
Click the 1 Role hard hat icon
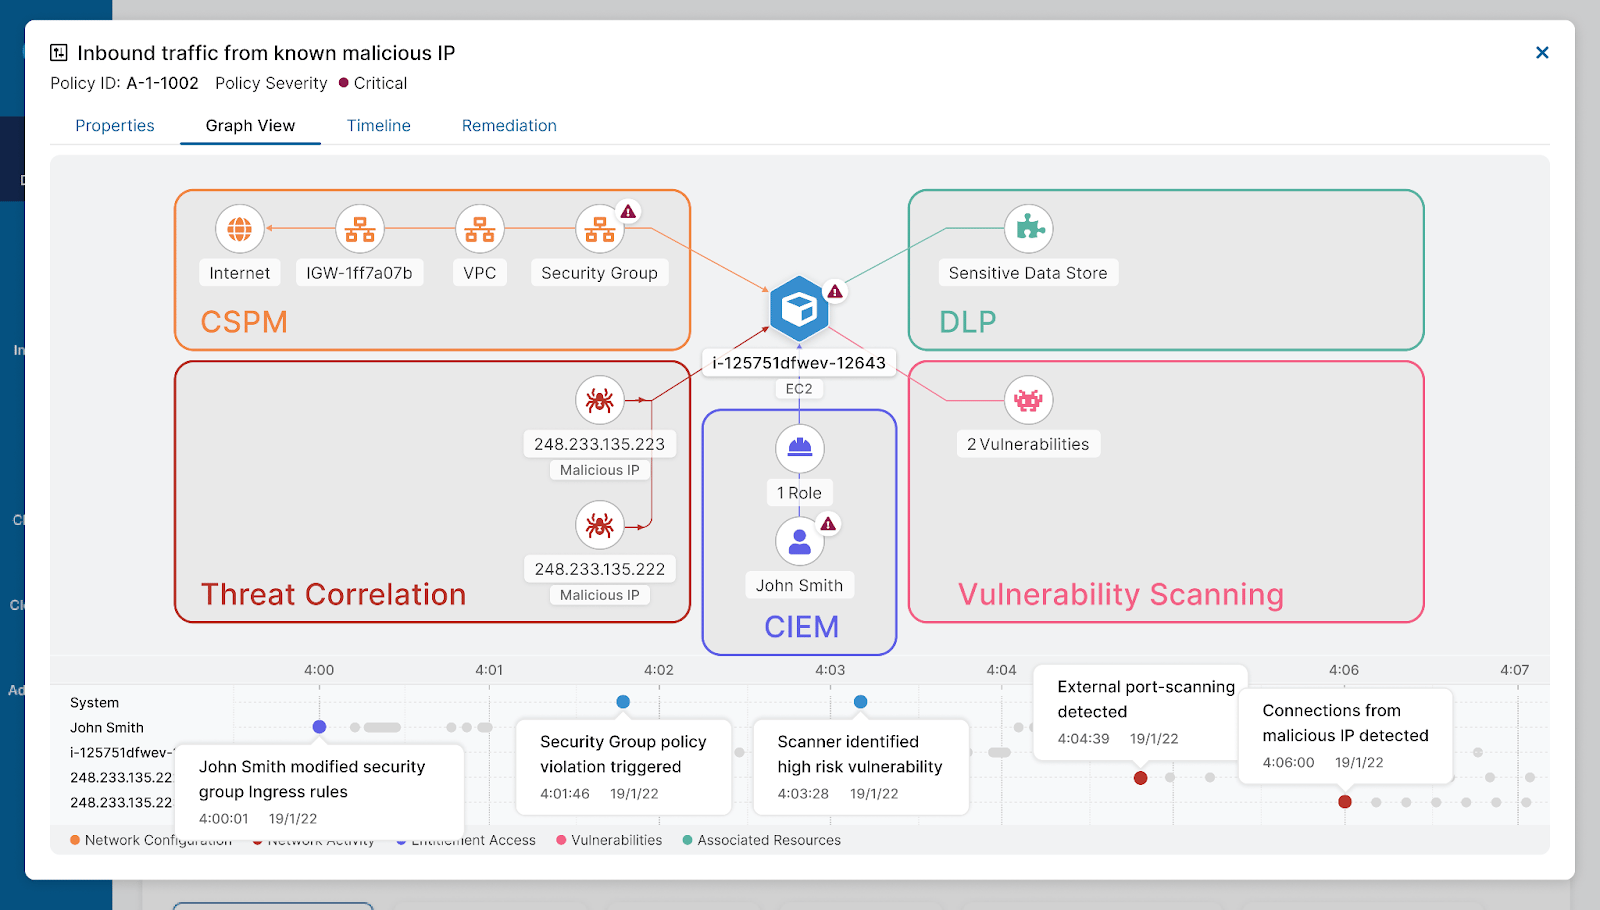798,449
